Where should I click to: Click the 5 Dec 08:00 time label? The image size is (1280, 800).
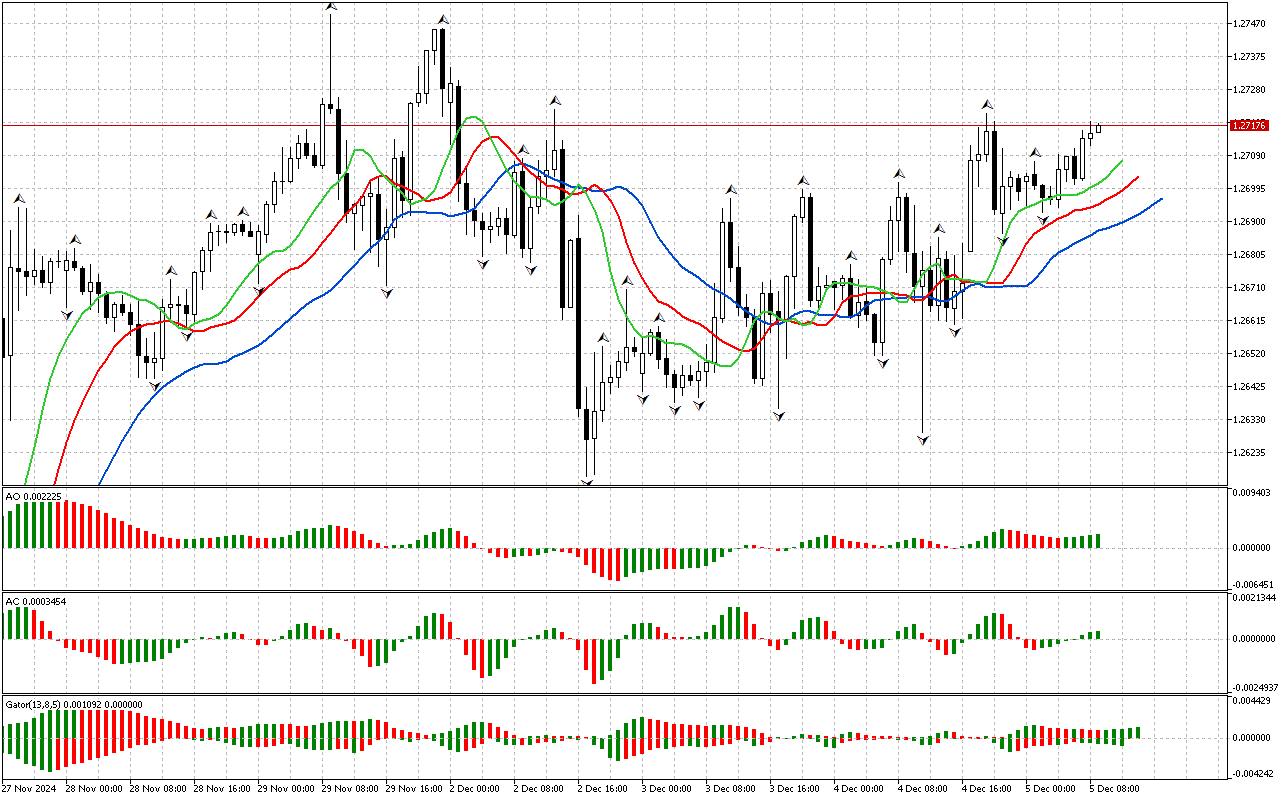(1116, 789)
